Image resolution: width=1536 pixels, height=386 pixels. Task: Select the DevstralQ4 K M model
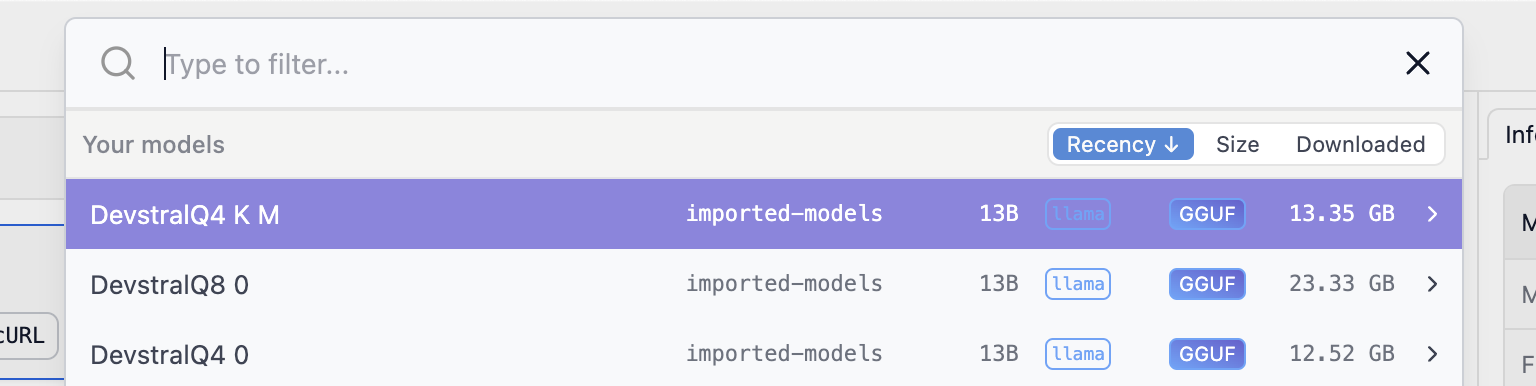pos(764,214)
